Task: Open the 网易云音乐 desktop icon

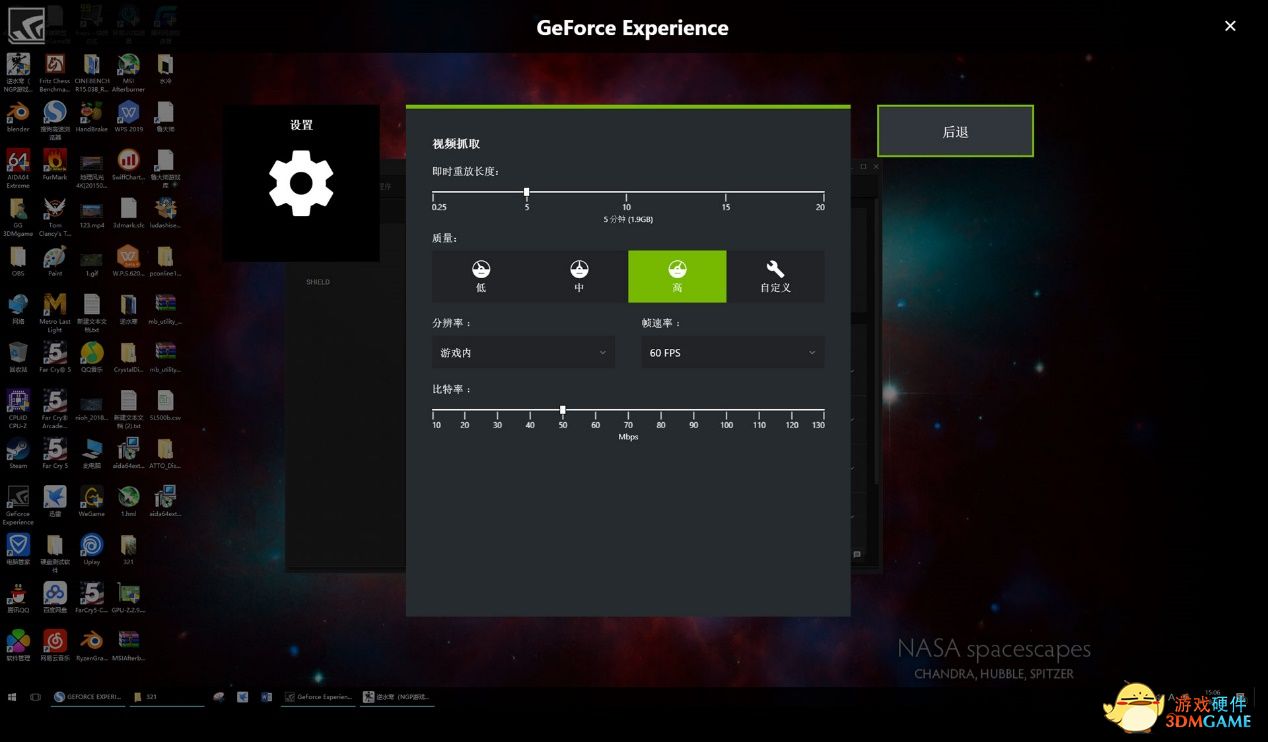Action: point(55,645)
